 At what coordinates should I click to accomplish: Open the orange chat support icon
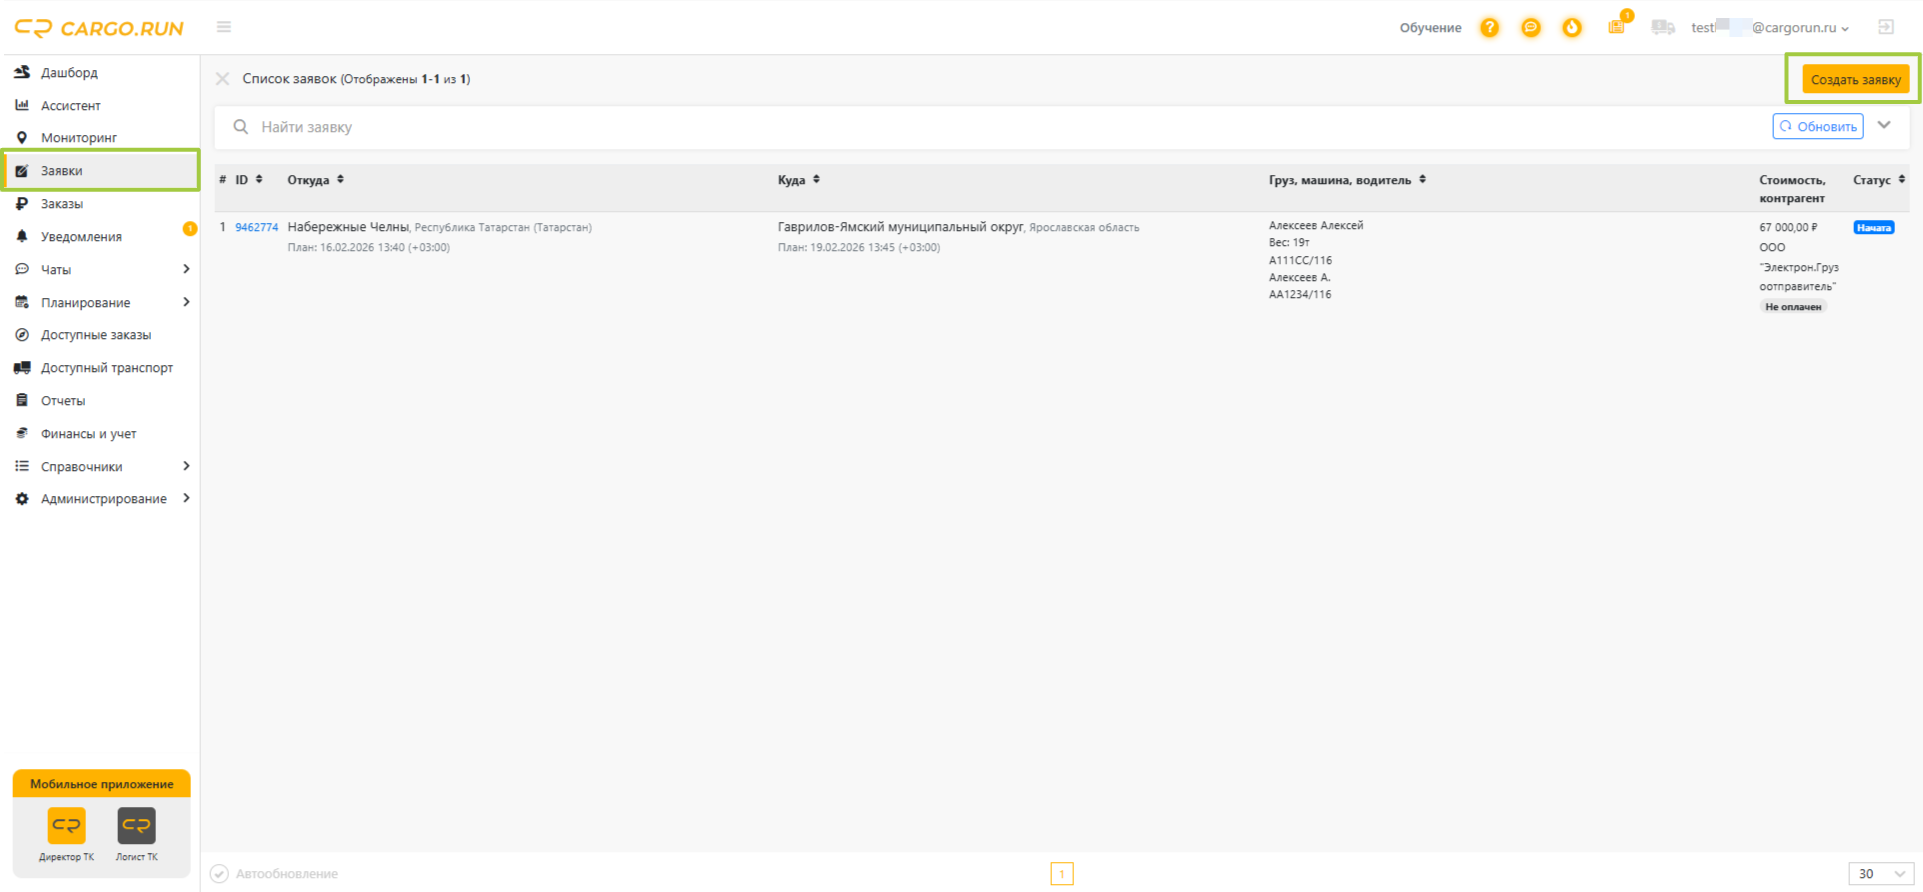1531,28
